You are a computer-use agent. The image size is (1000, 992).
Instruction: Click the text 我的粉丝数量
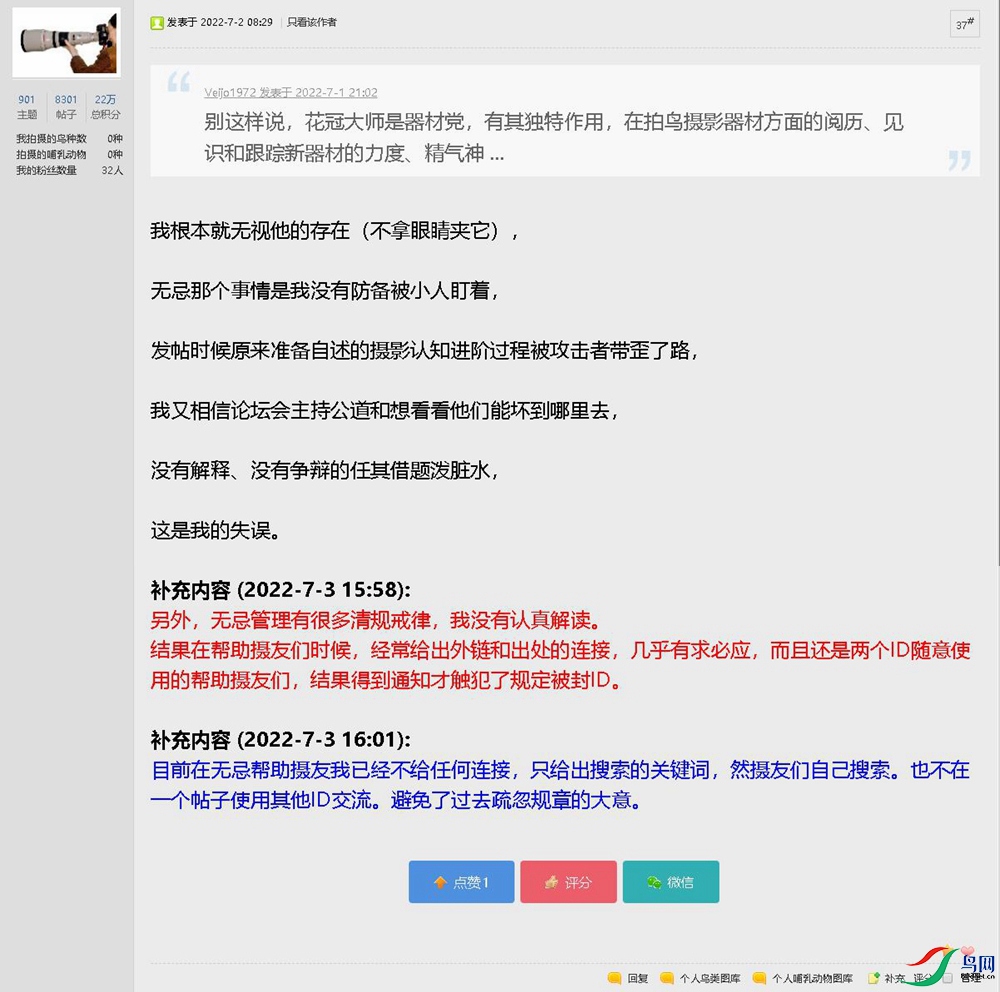46,170
